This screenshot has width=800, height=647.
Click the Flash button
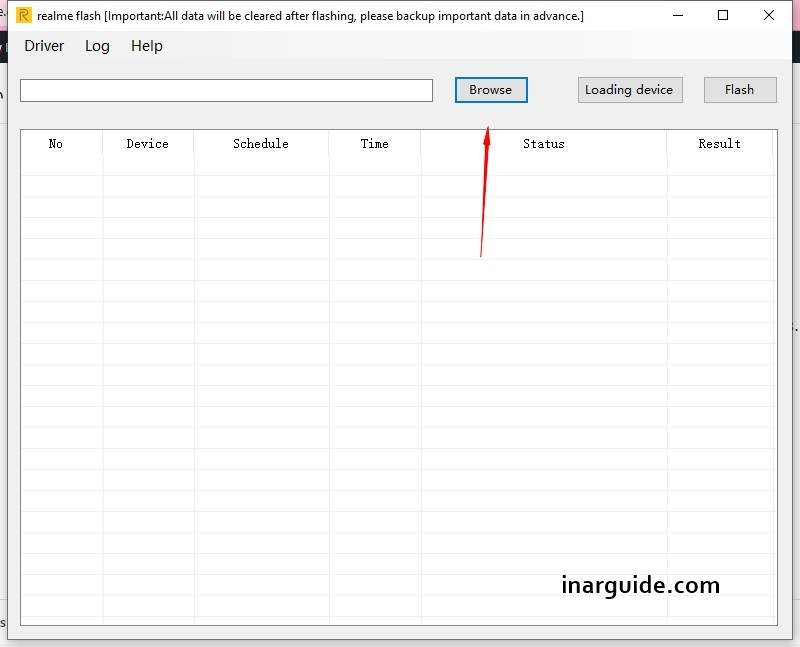740,90
